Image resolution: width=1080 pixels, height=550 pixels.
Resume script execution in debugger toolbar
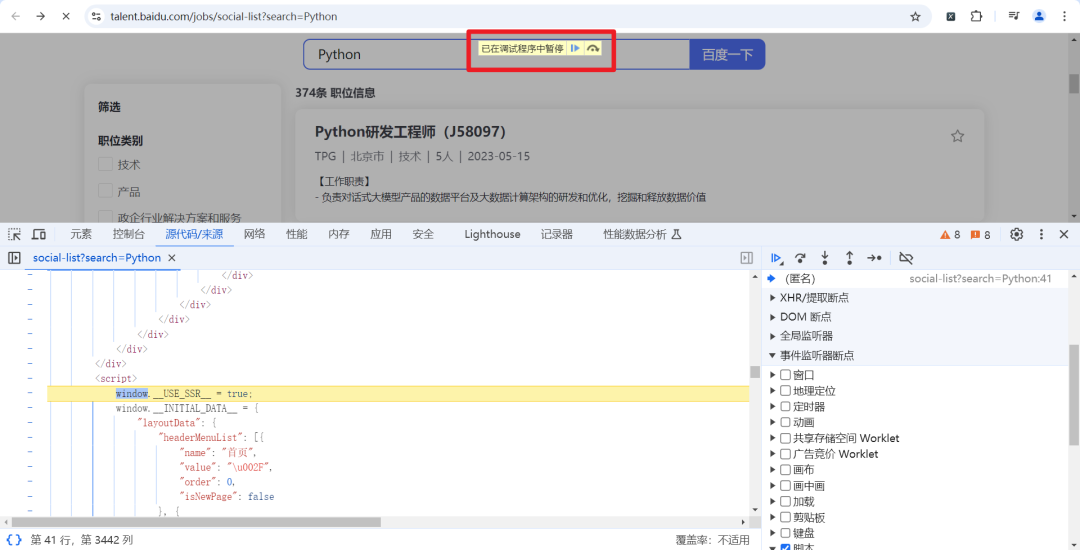coord(776,258)
